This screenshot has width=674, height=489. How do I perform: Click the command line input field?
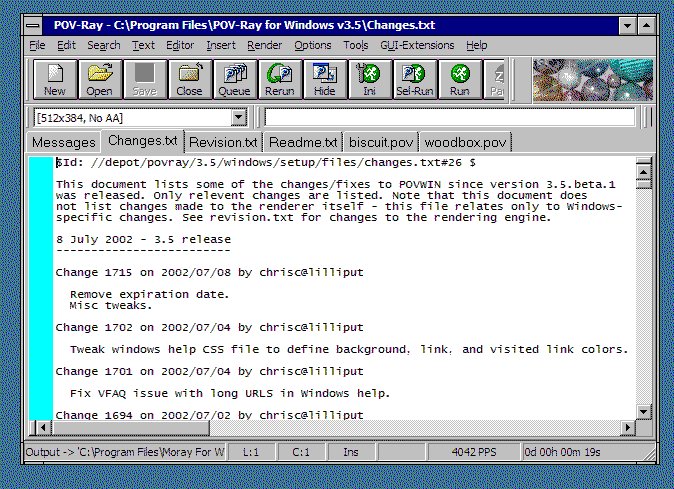coord(450,117)
